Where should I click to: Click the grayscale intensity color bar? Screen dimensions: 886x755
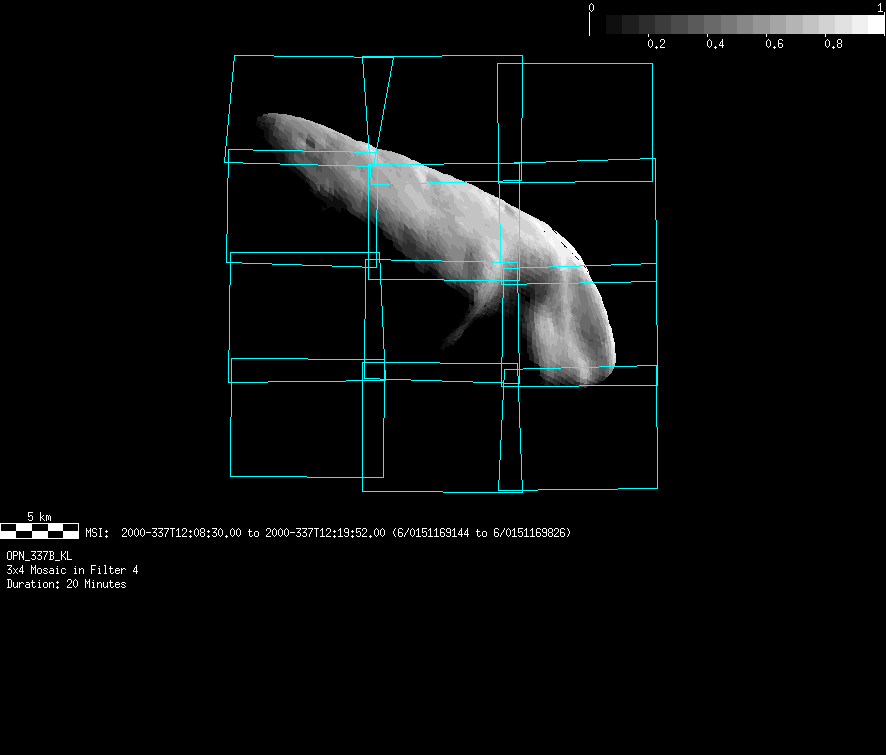737,25
